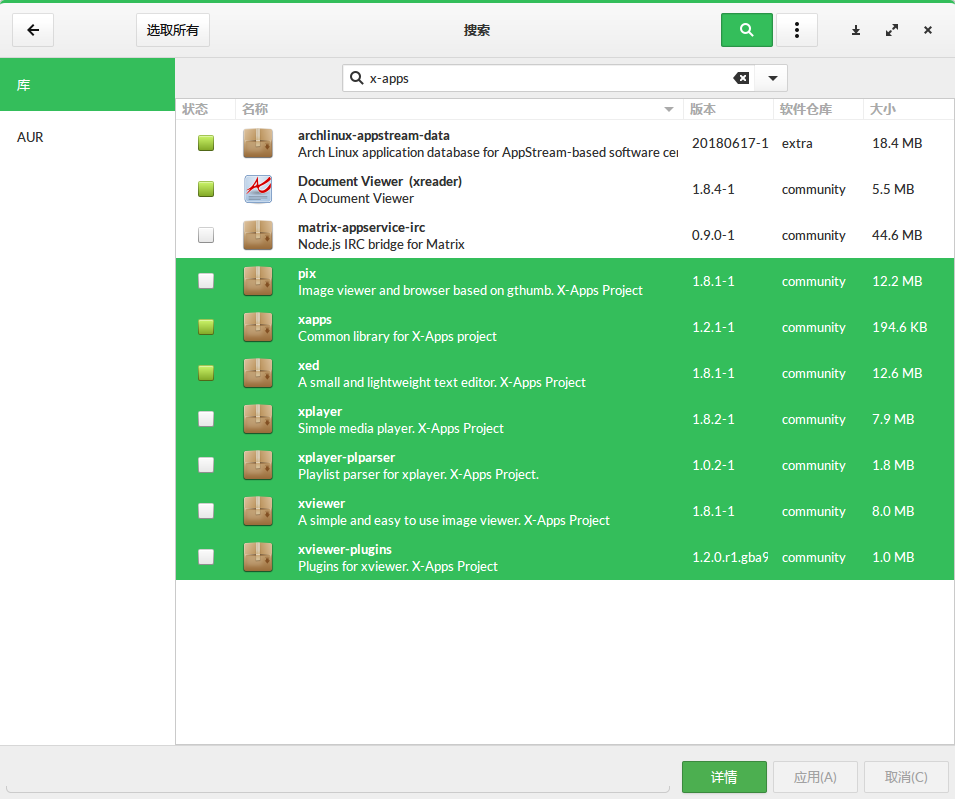Screen dimensions: 955x799
Task: Check the xviewer-plugins checkbox
Action: 206,557
